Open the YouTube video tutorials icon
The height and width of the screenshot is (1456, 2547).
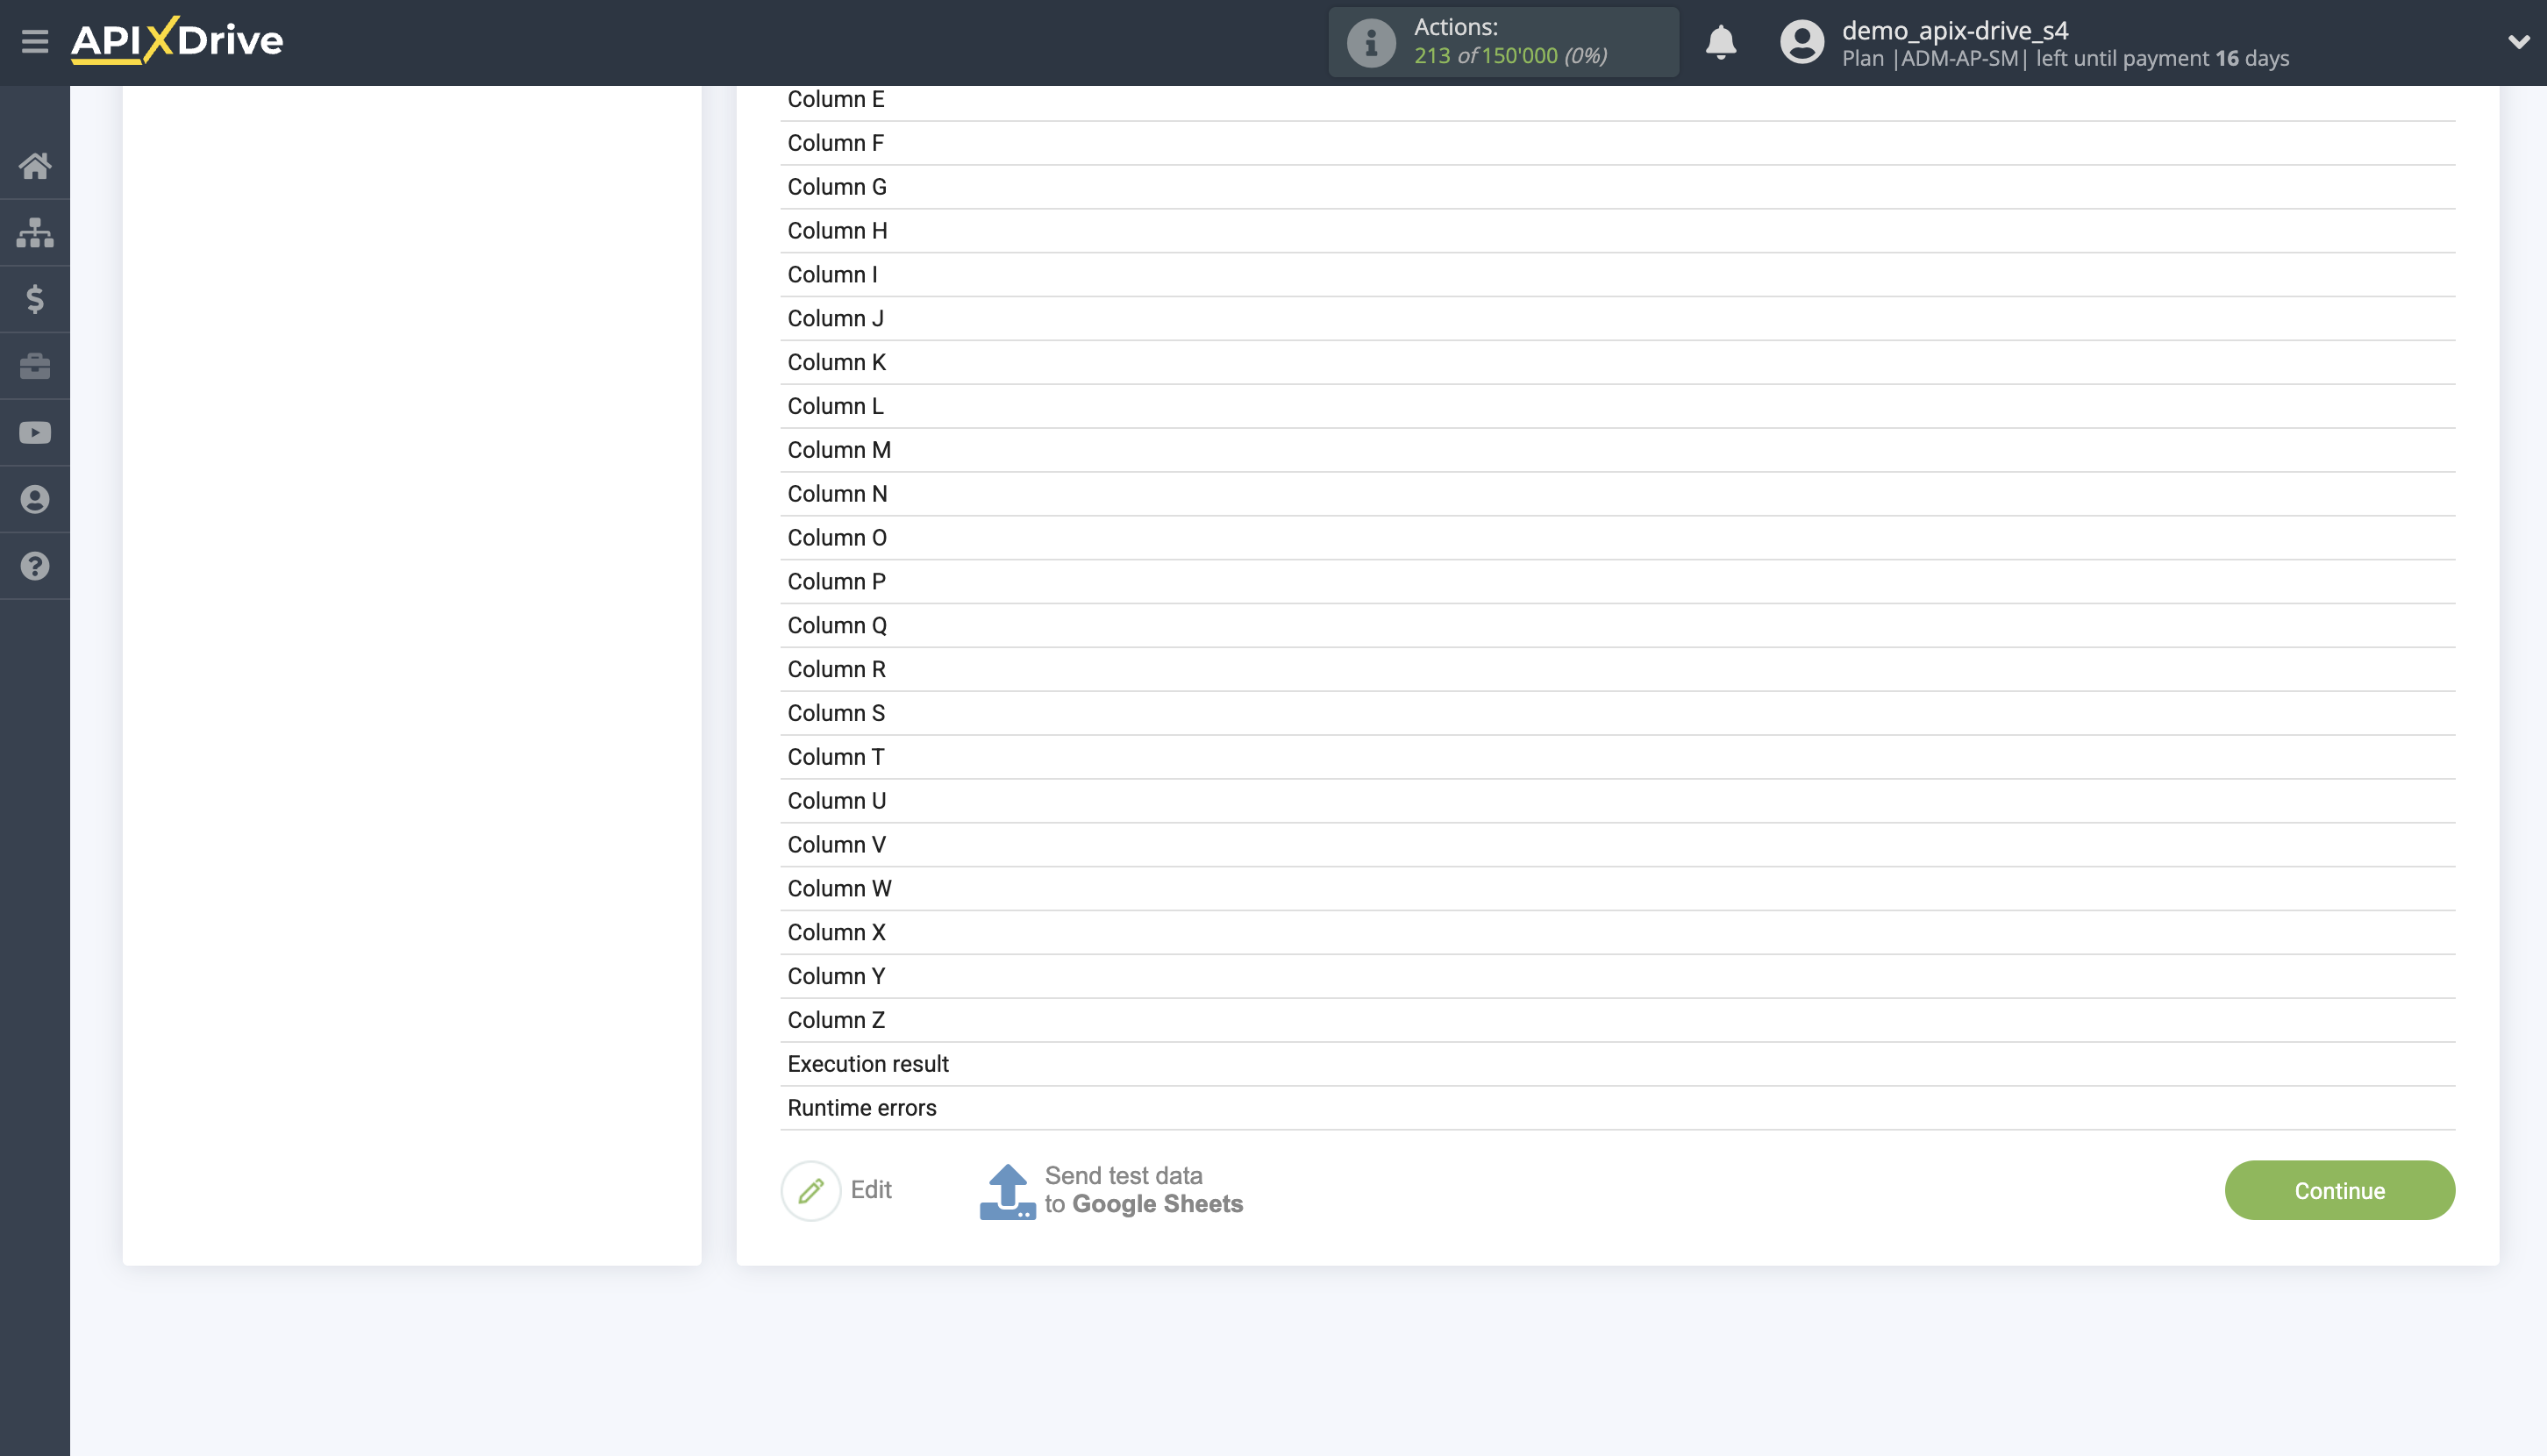coord(35,432)
